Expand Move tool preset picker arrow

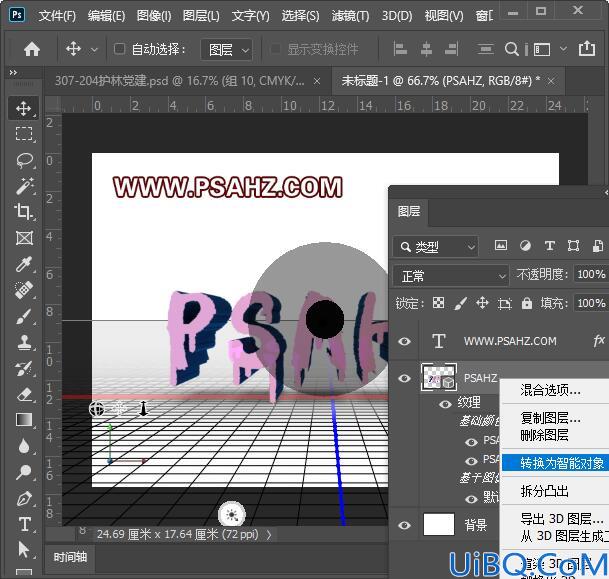(94, 50)
